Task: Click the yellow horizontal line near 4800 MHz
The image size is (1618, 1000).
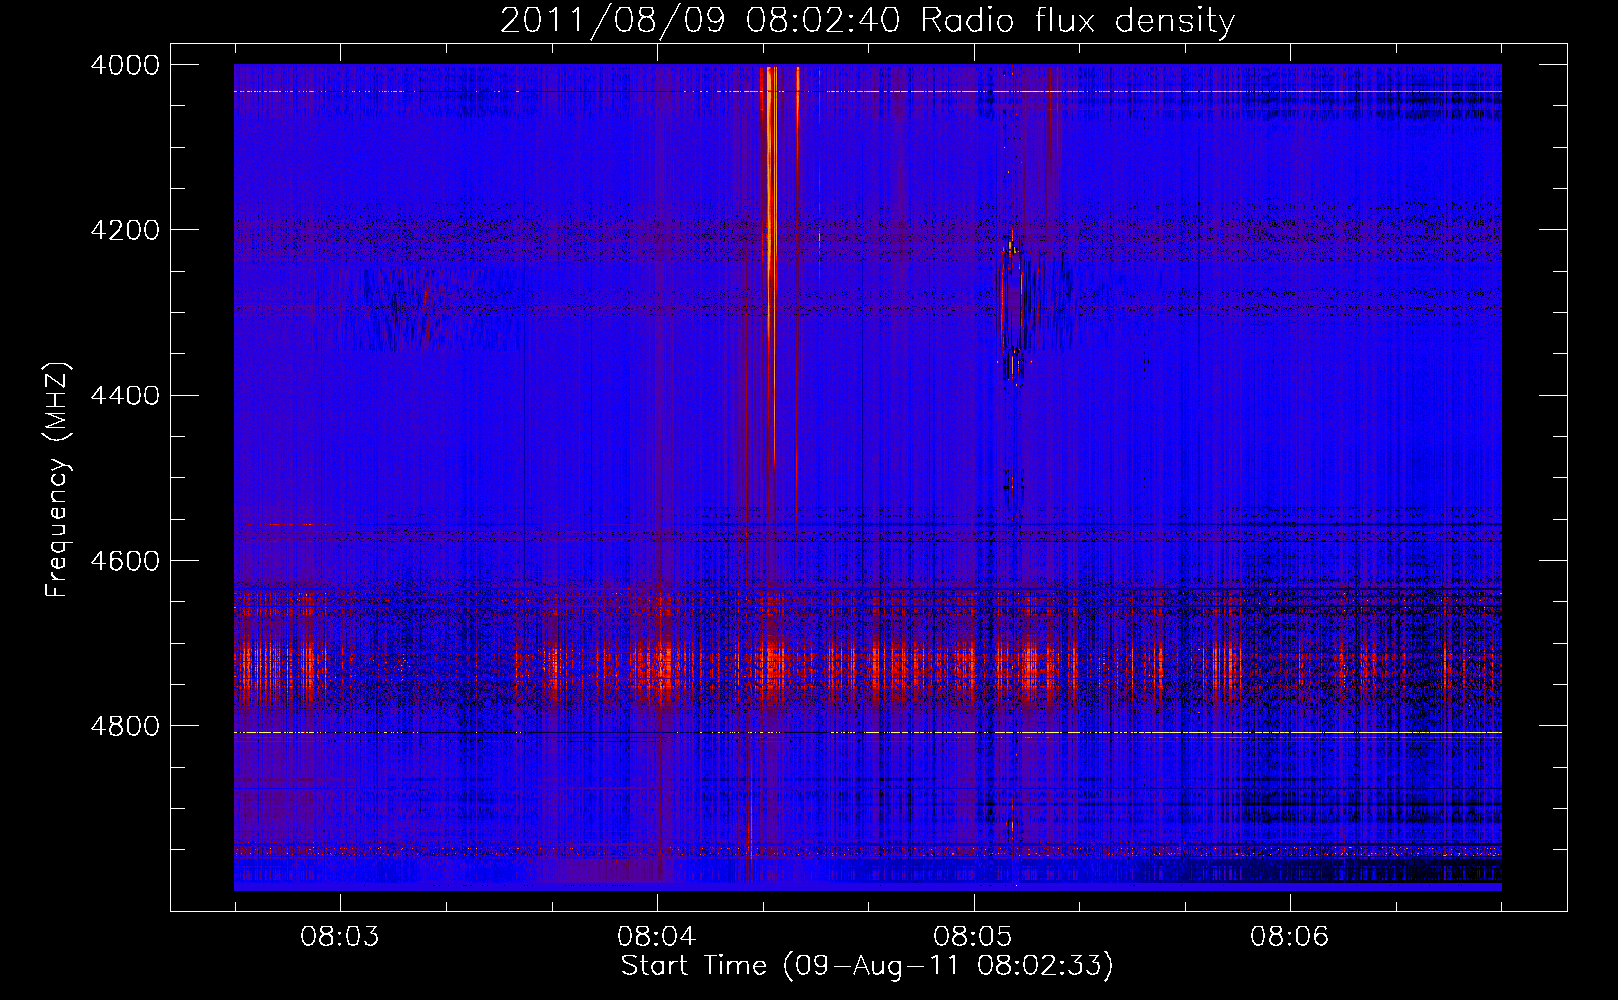Action: click(x=868, y=733)
